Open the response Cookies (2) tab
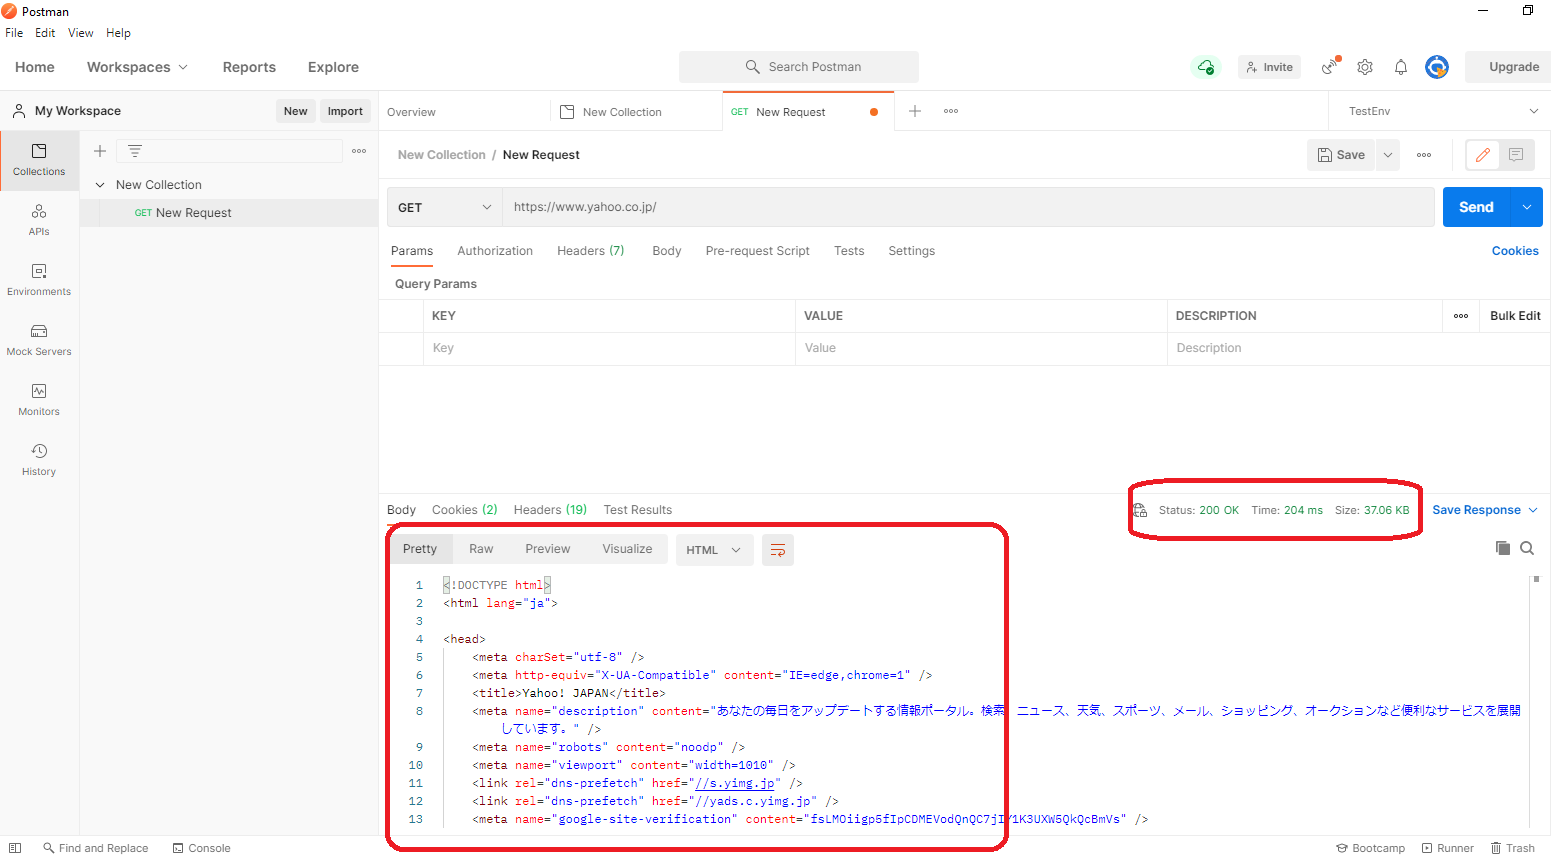Image resolution: width=1551 pixels, height=860 pixels. (465, 510)
